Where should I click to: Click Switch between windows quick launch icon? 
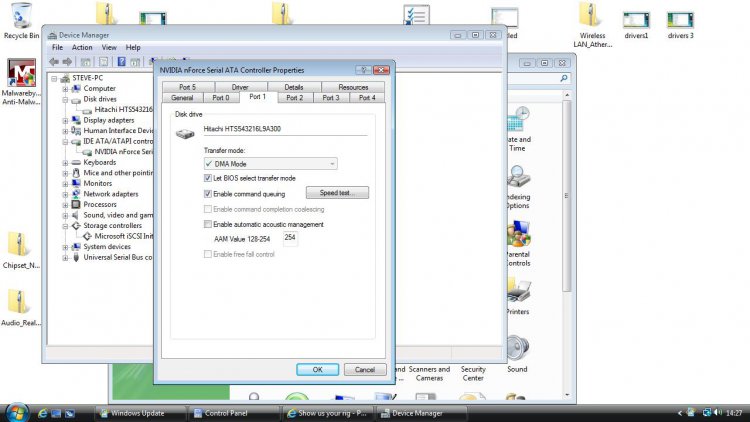69,413
